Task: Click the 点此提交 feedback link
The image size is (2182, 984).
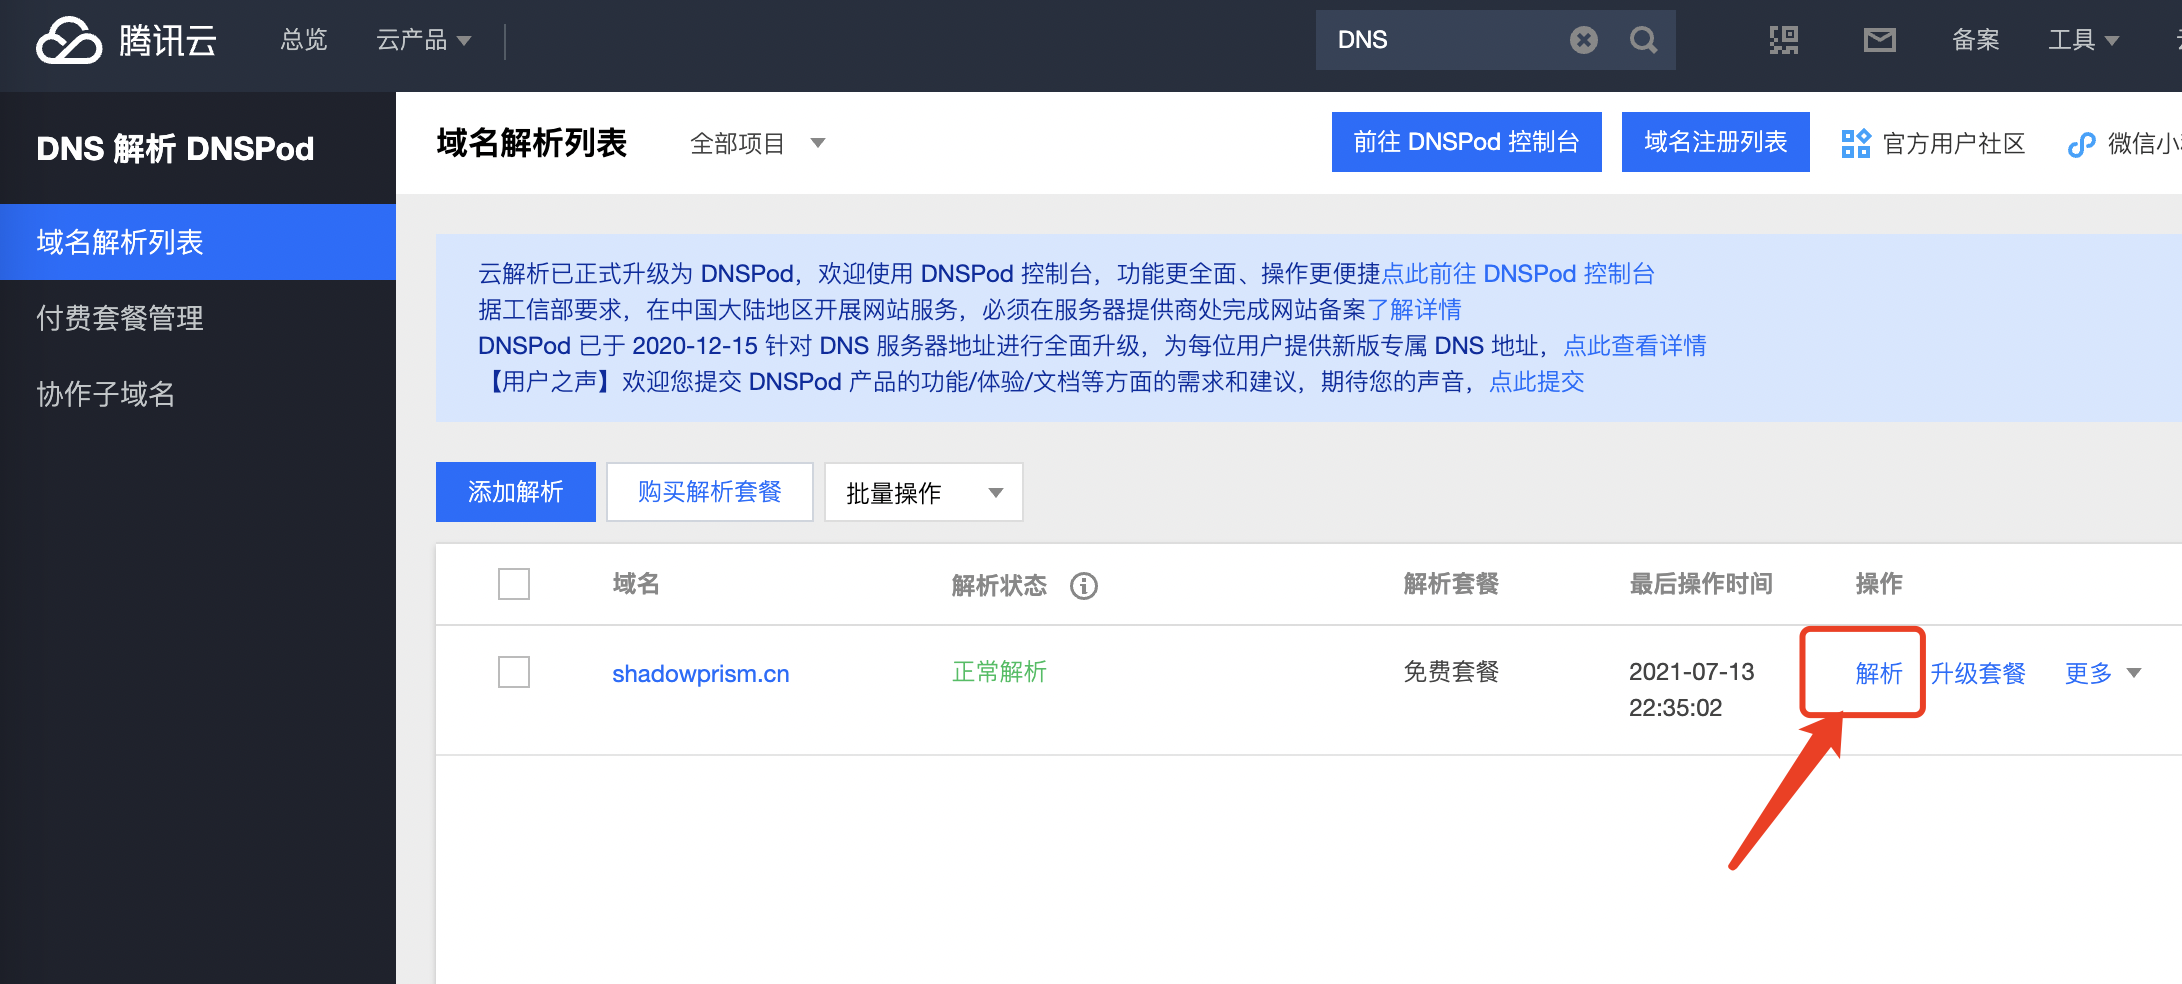Action: (x=1537, y=382)
